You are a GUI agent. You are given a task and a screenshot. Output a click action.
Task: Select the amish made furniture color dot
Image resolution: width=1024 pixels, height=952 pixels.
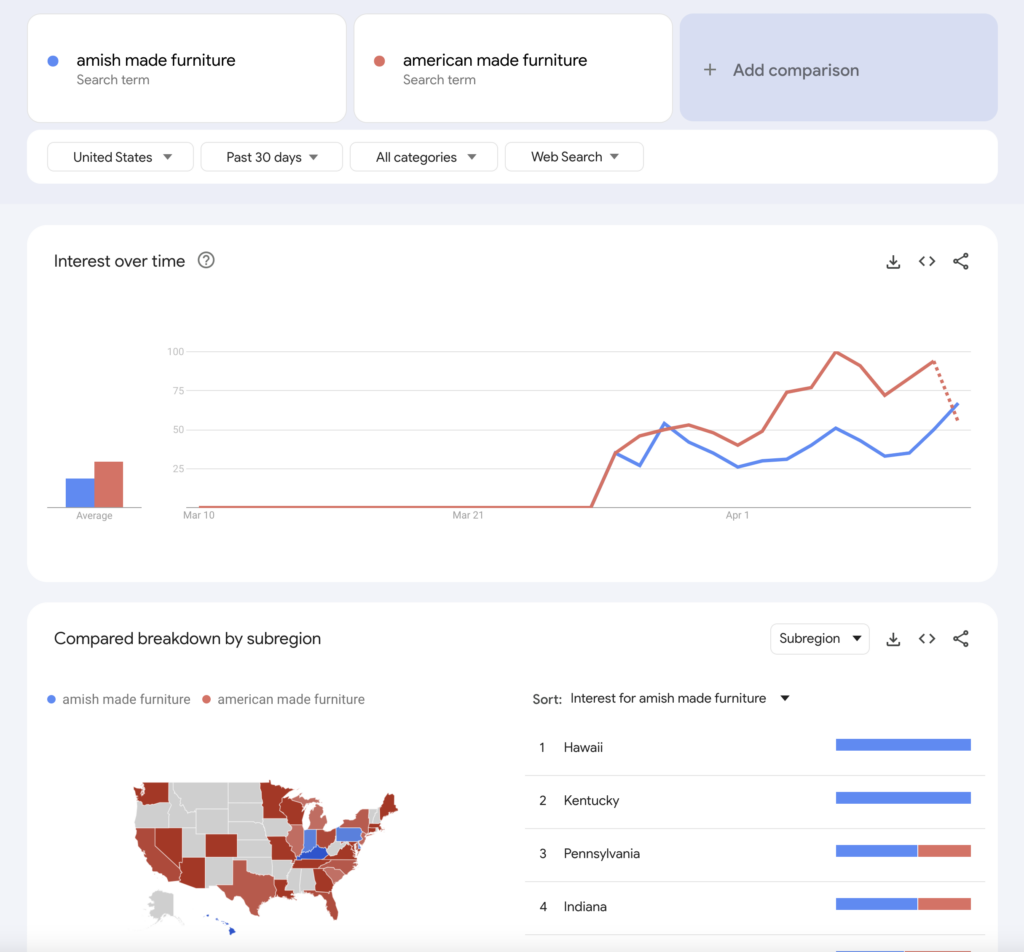[x=51, y=61]
